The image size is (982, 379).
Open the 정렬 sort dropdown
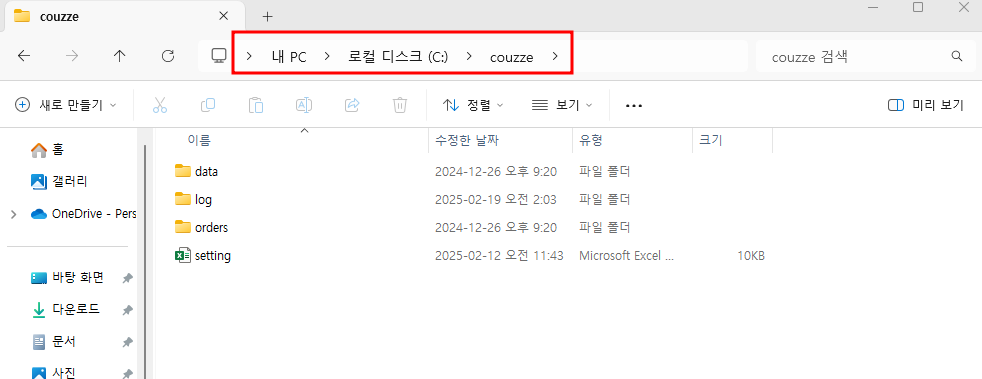(473, 105)
